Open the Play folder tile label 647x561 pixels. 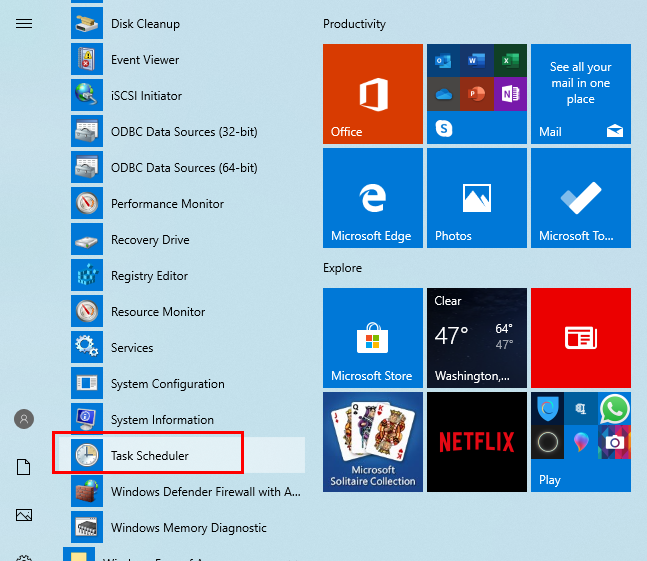pyautogui.click(x=550, y=480)
